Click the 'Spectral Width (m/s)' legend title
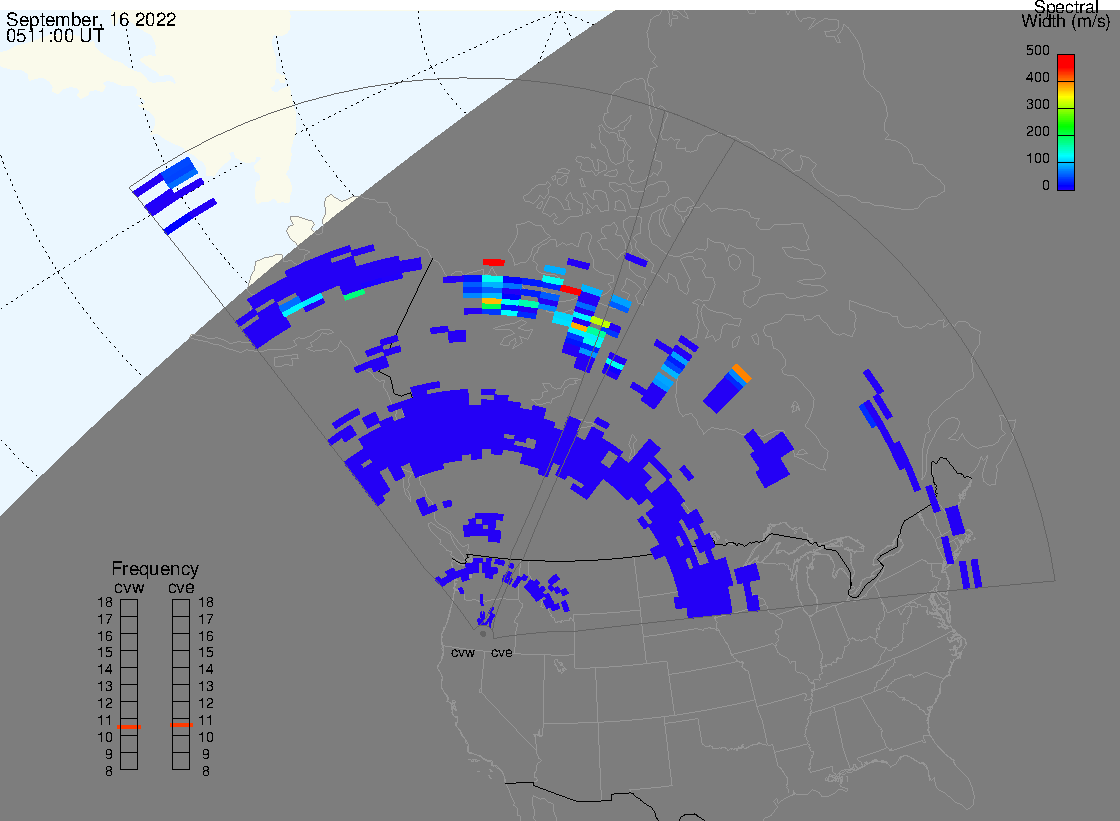 [x=1066, y=14]
